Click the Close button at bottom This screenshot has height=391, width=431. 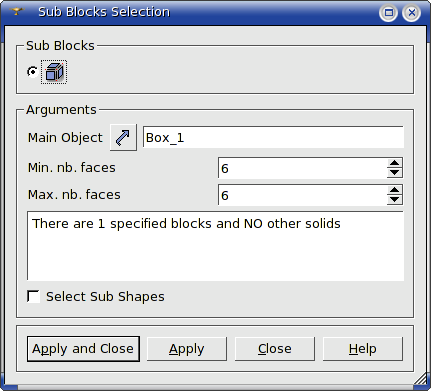tap(275, 349)
